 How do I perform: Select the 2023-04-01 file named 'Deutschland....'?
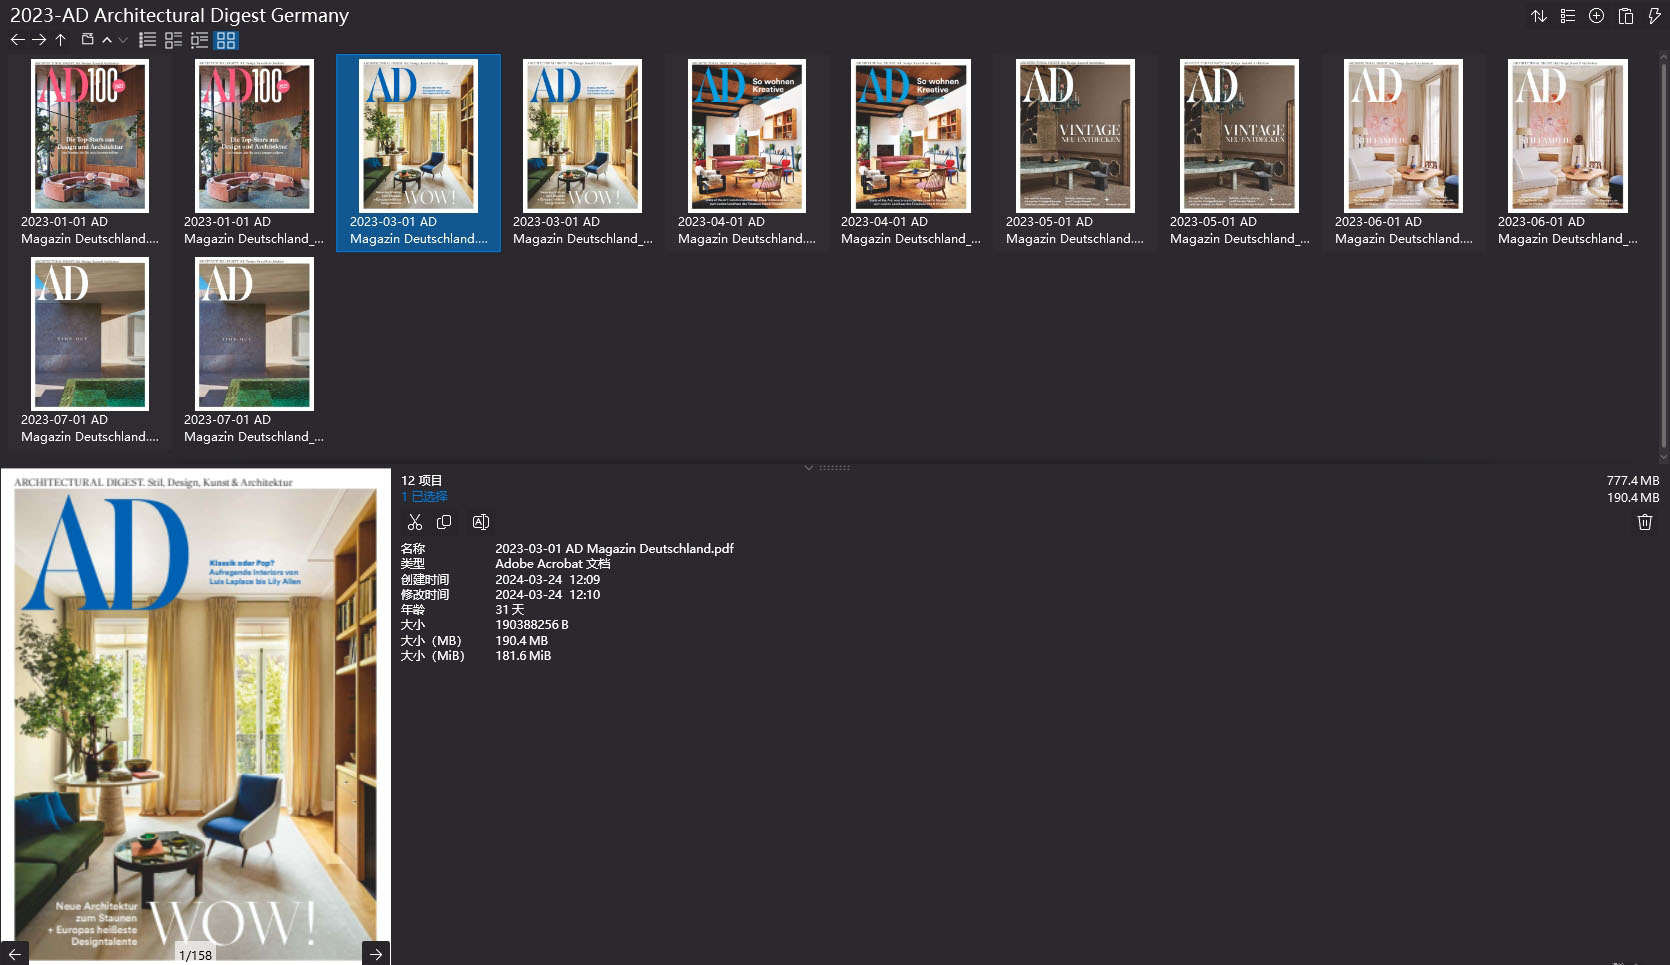click(x=747, y=153)
